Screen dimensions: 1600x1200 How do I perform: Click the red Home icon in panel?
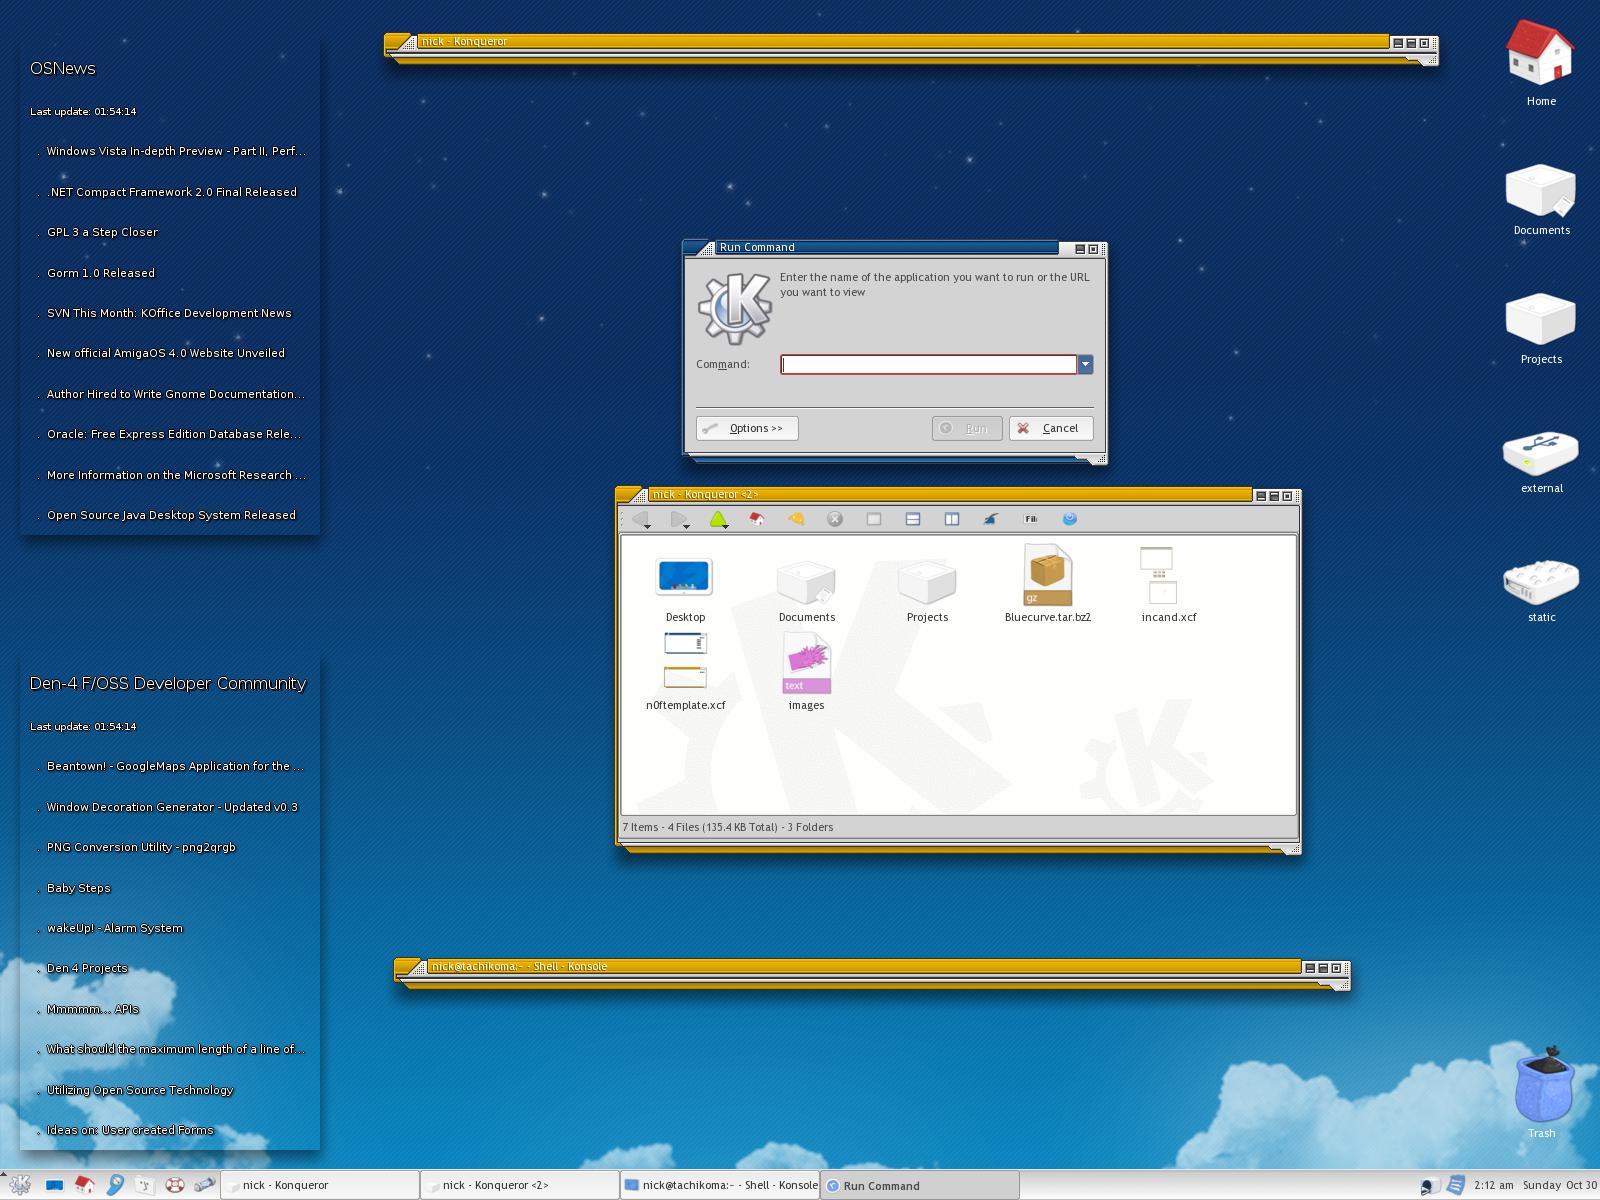(85, 1185)
